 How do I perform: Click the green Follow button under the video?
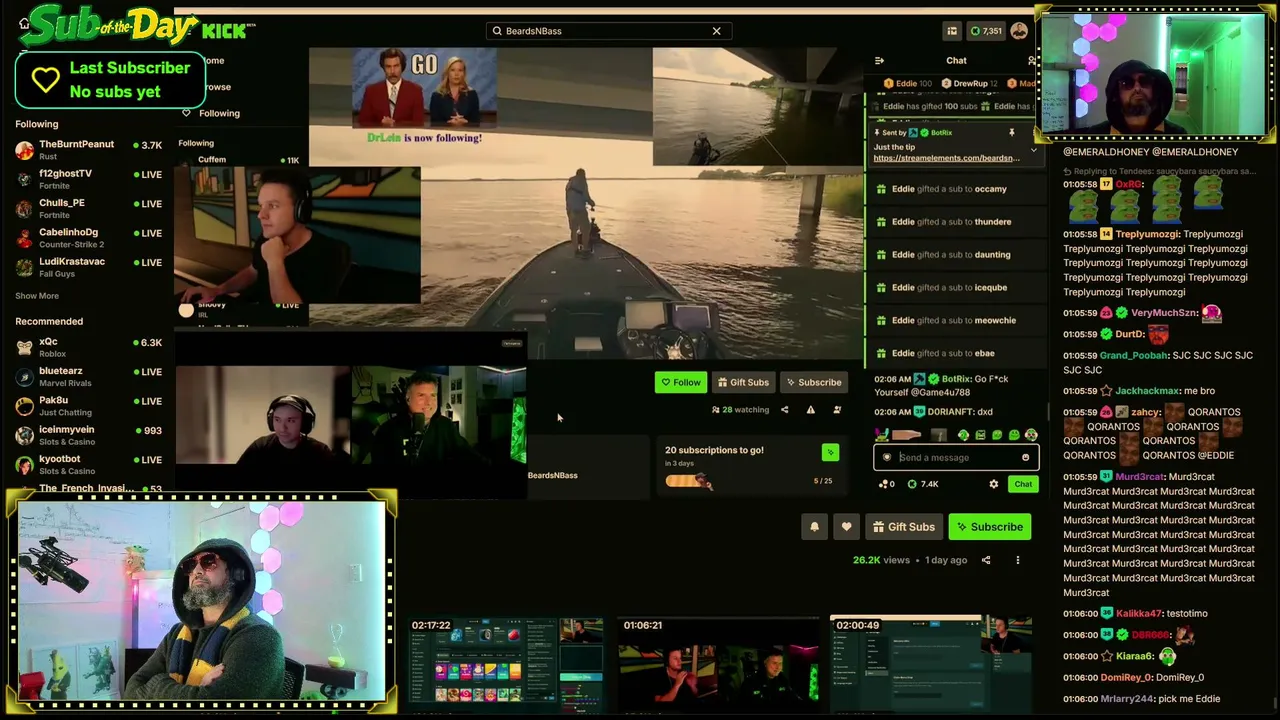pos(680,382)
